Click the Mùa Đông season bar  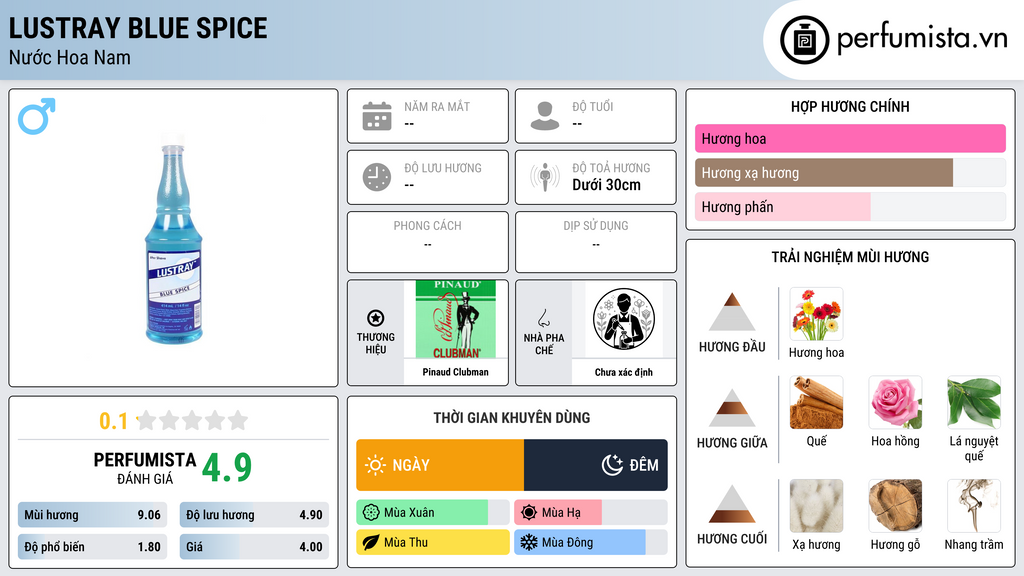[x=591, y=542]
